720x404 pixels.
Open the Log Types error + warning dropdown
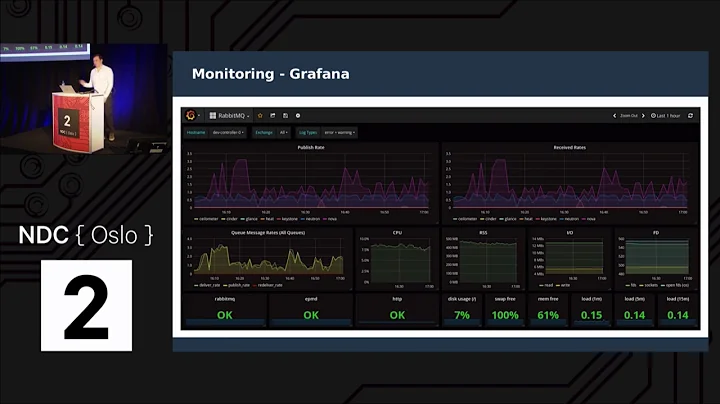pos(339,132)
